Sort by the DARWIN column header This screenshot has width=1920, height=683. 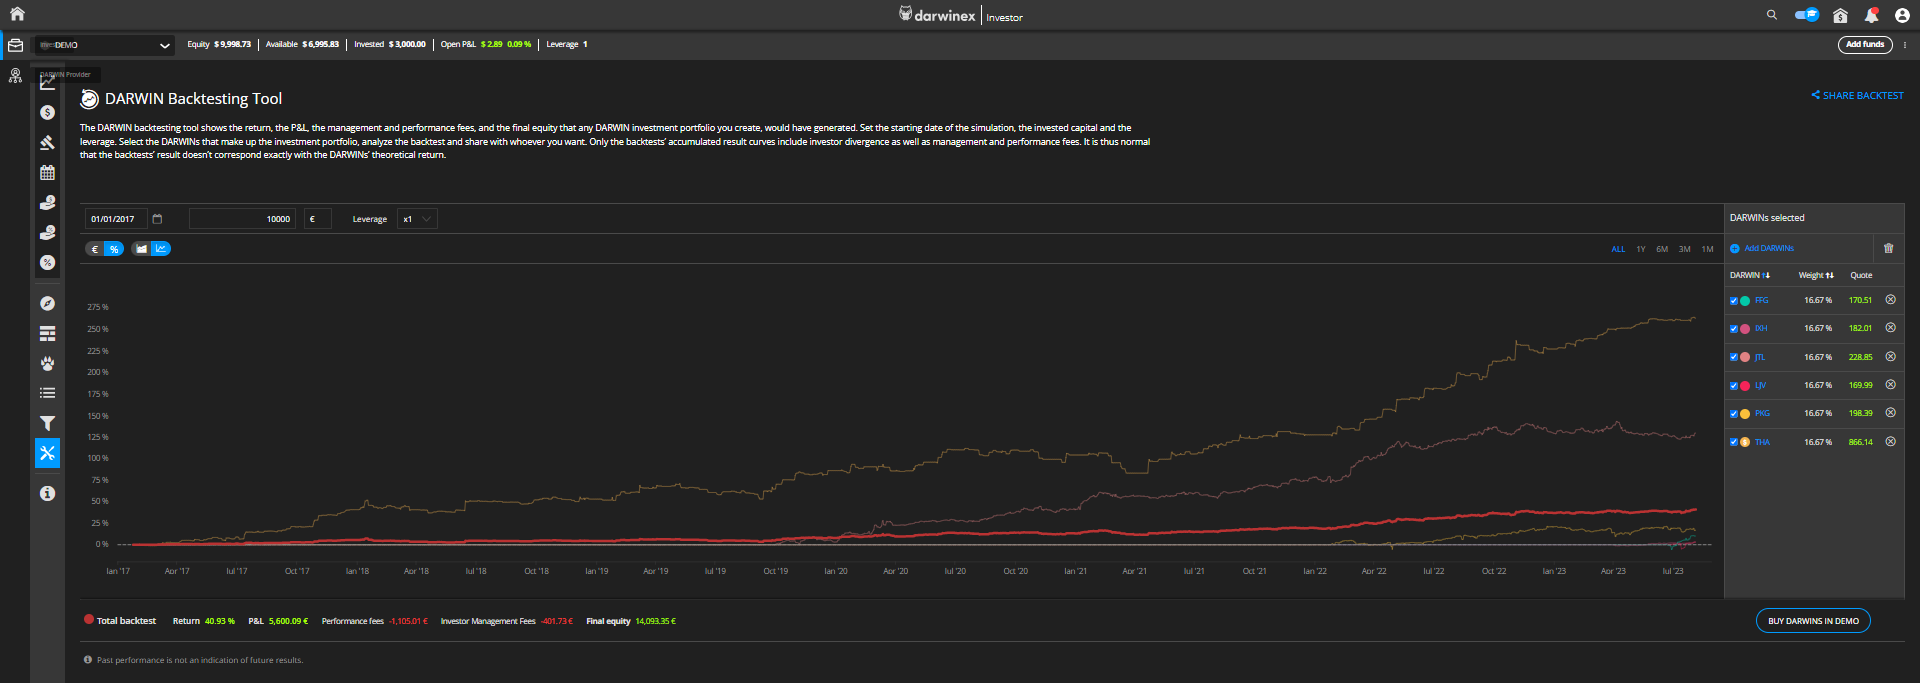[1750, 275]
